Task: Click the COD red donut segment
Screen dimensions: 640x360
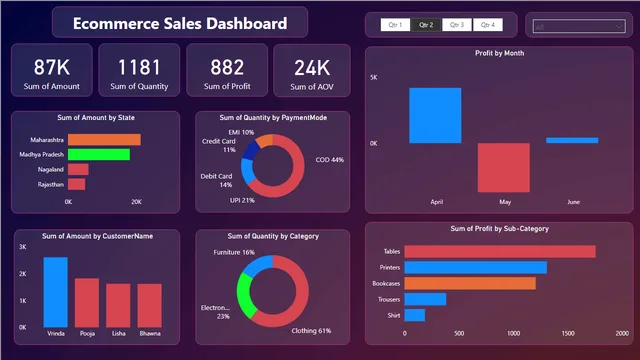Action: (x=298, y=166)
